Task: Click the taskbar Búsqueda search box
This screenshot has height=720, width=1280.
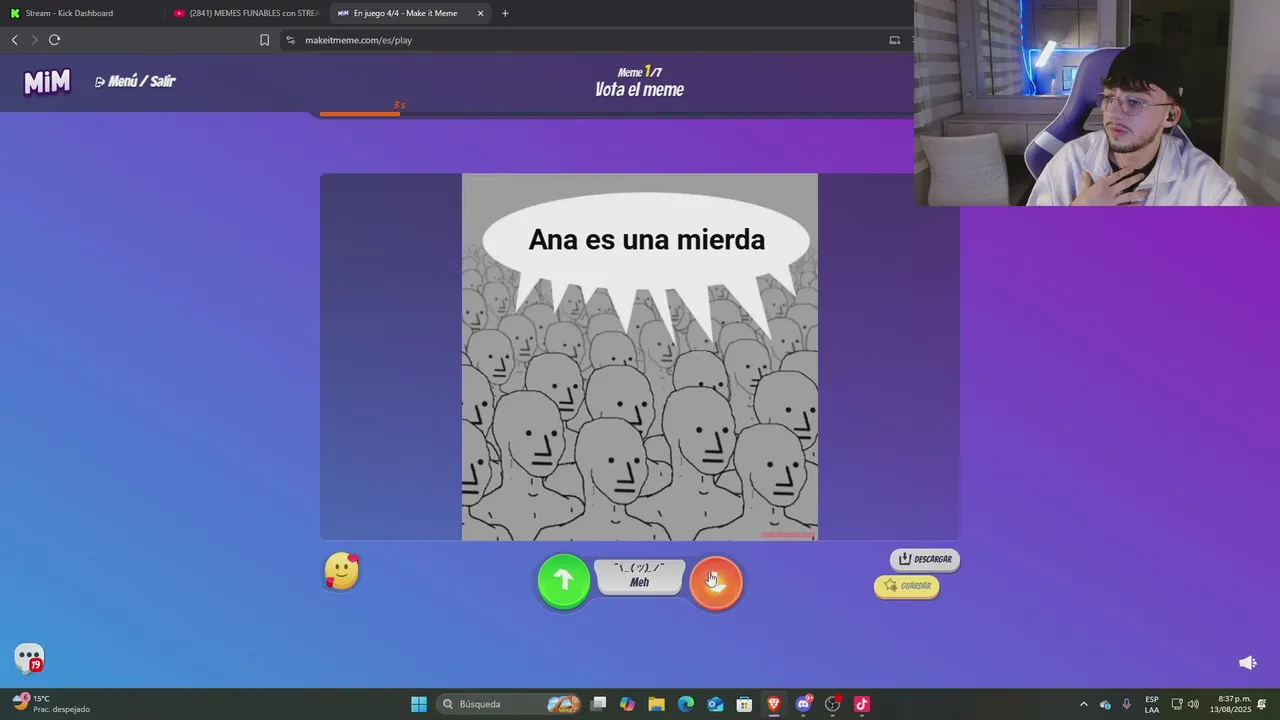Action: [x=510, y=704]
